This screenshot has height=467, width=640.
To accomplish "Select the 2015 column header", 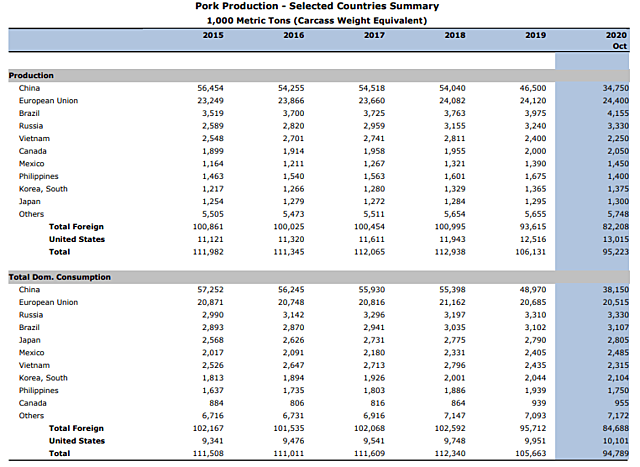I will (x=213, y=35).
